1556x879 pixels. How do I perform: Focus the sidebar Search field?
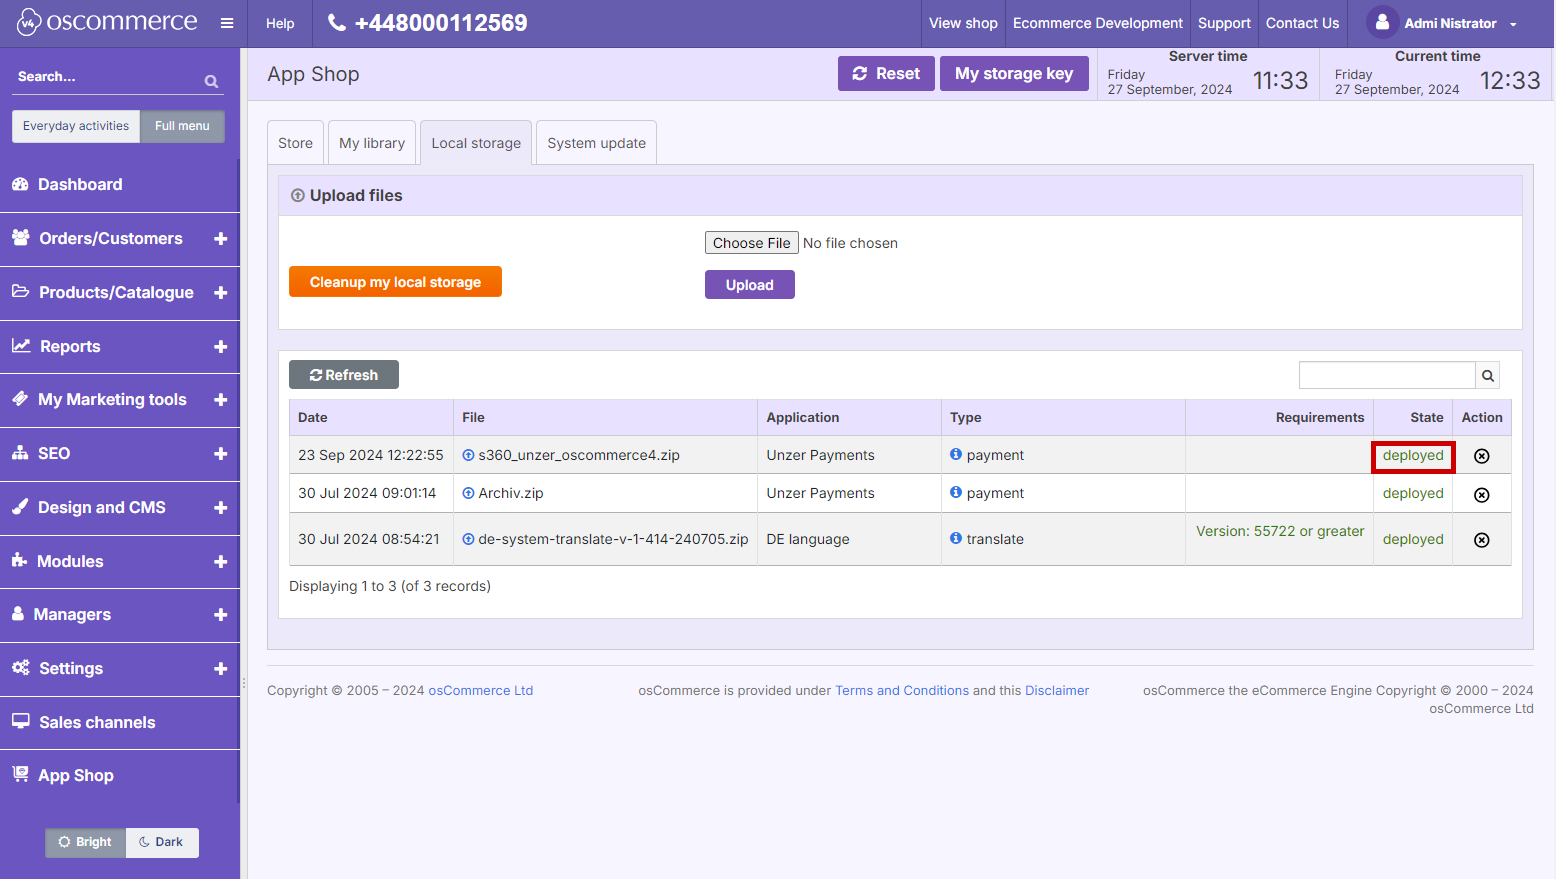click(x=107, y=77)
